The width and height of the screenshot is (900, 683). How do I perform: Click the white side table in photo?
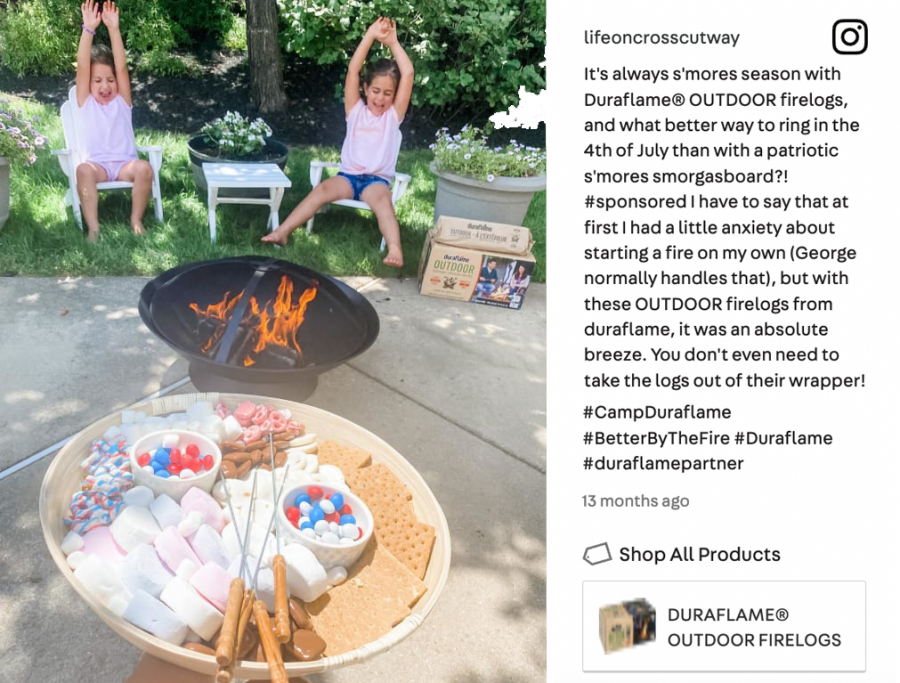click(x=246, y=198)
